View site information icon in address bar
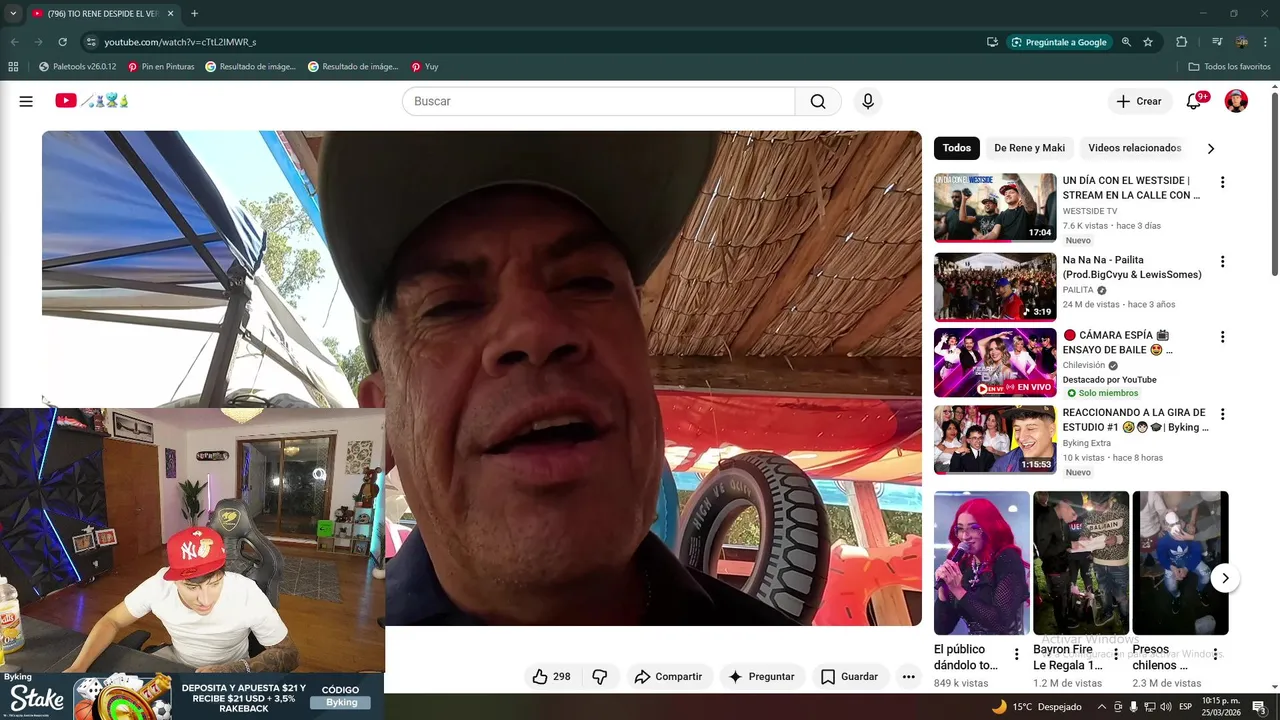1280x720 pixels. tap(91, 42)
